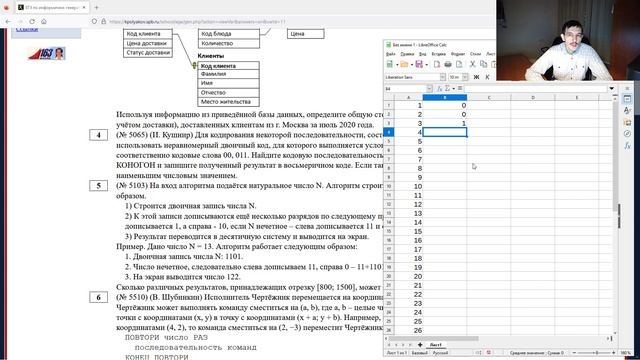Open the Стили menu in Calc

coord(476,54)
